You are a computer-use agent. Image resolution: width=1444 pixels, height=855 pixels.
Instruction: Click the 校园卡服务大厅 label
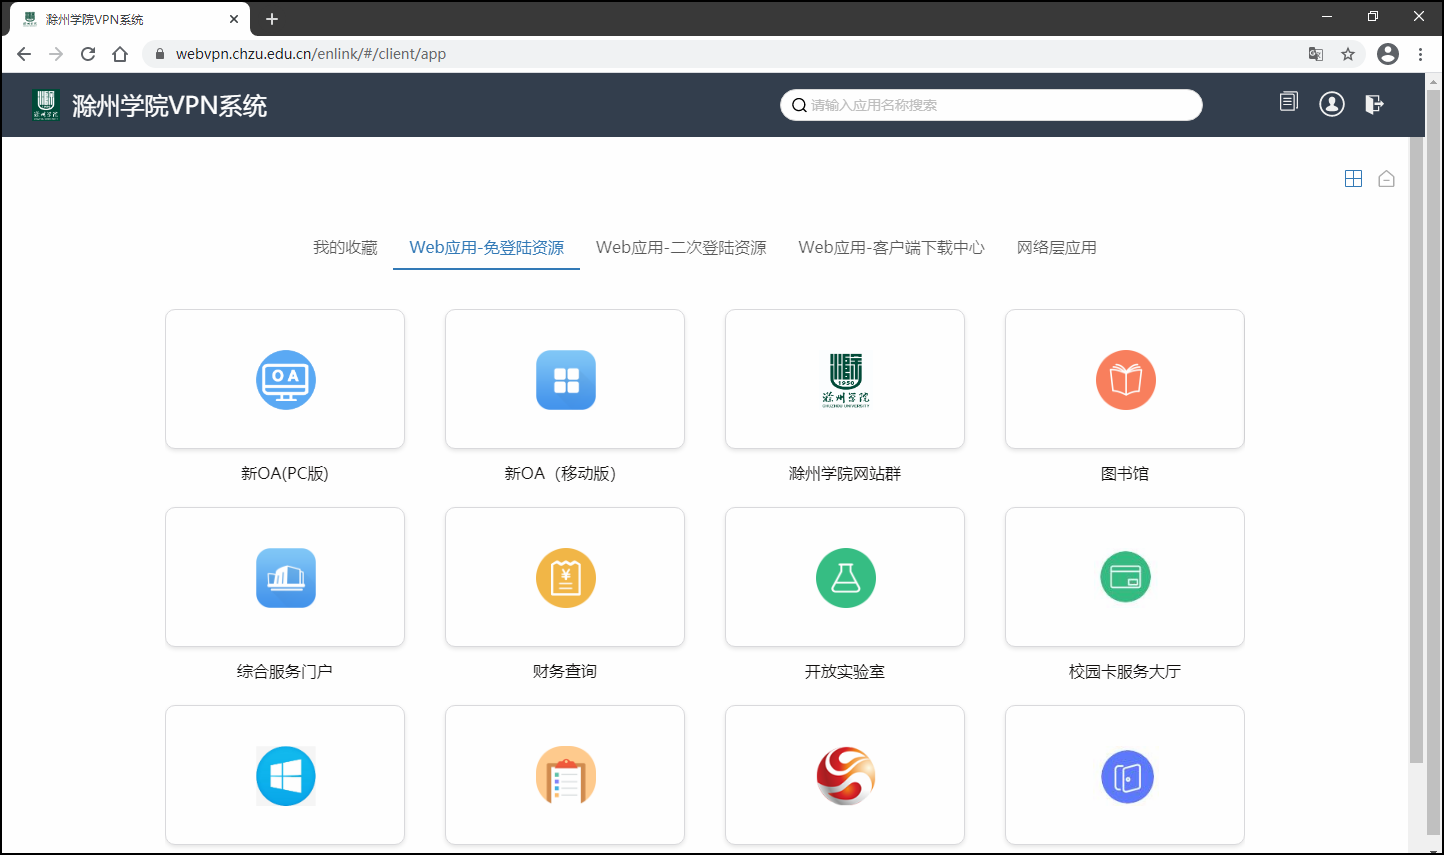pyautogui.click(x=1125, y=671)
